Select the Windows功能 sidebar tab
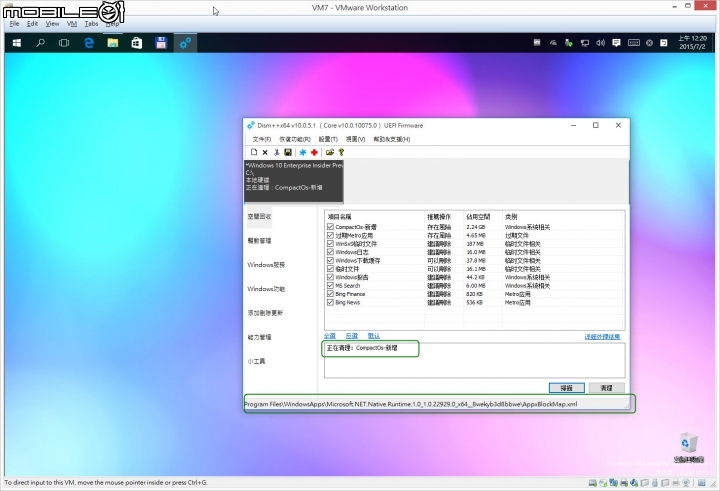720x491 pixels. click(x=266, y=289)
